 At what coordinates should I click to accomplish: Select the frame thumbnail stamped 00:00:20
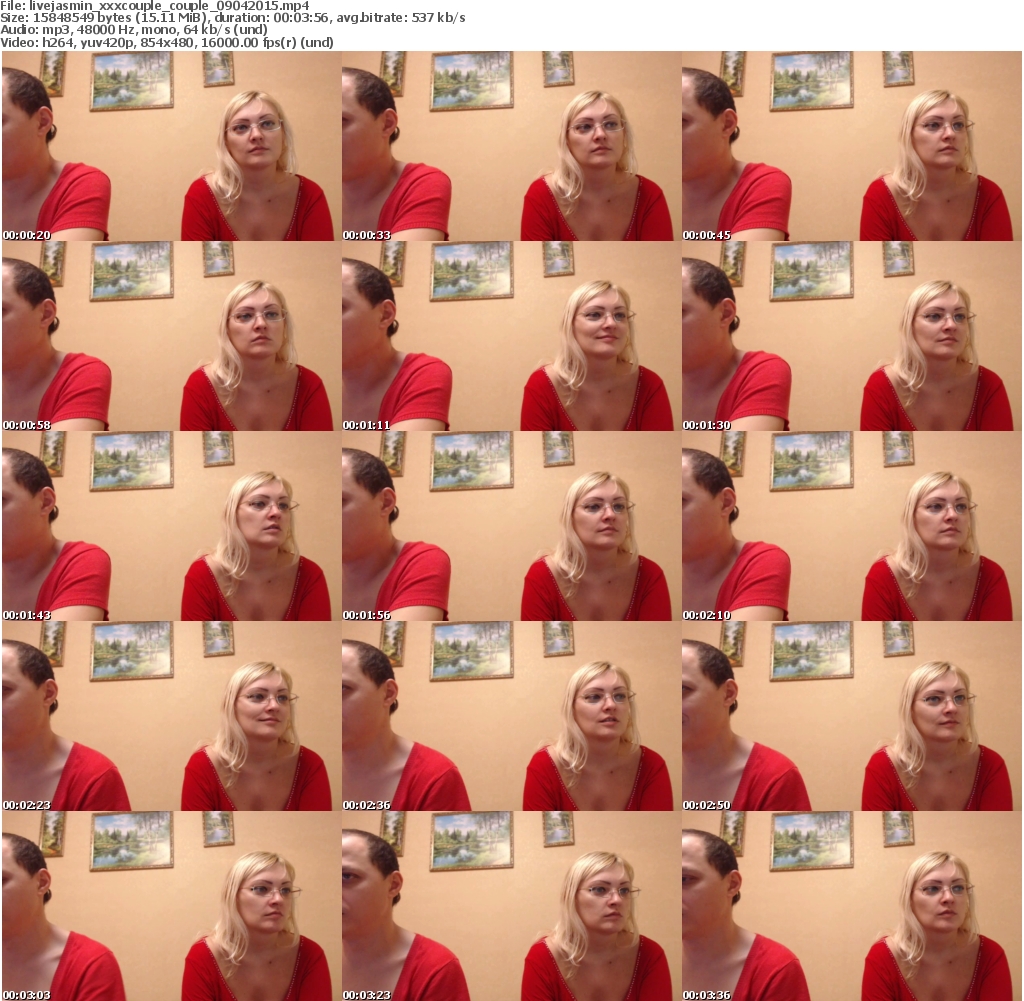coord(171,146)
